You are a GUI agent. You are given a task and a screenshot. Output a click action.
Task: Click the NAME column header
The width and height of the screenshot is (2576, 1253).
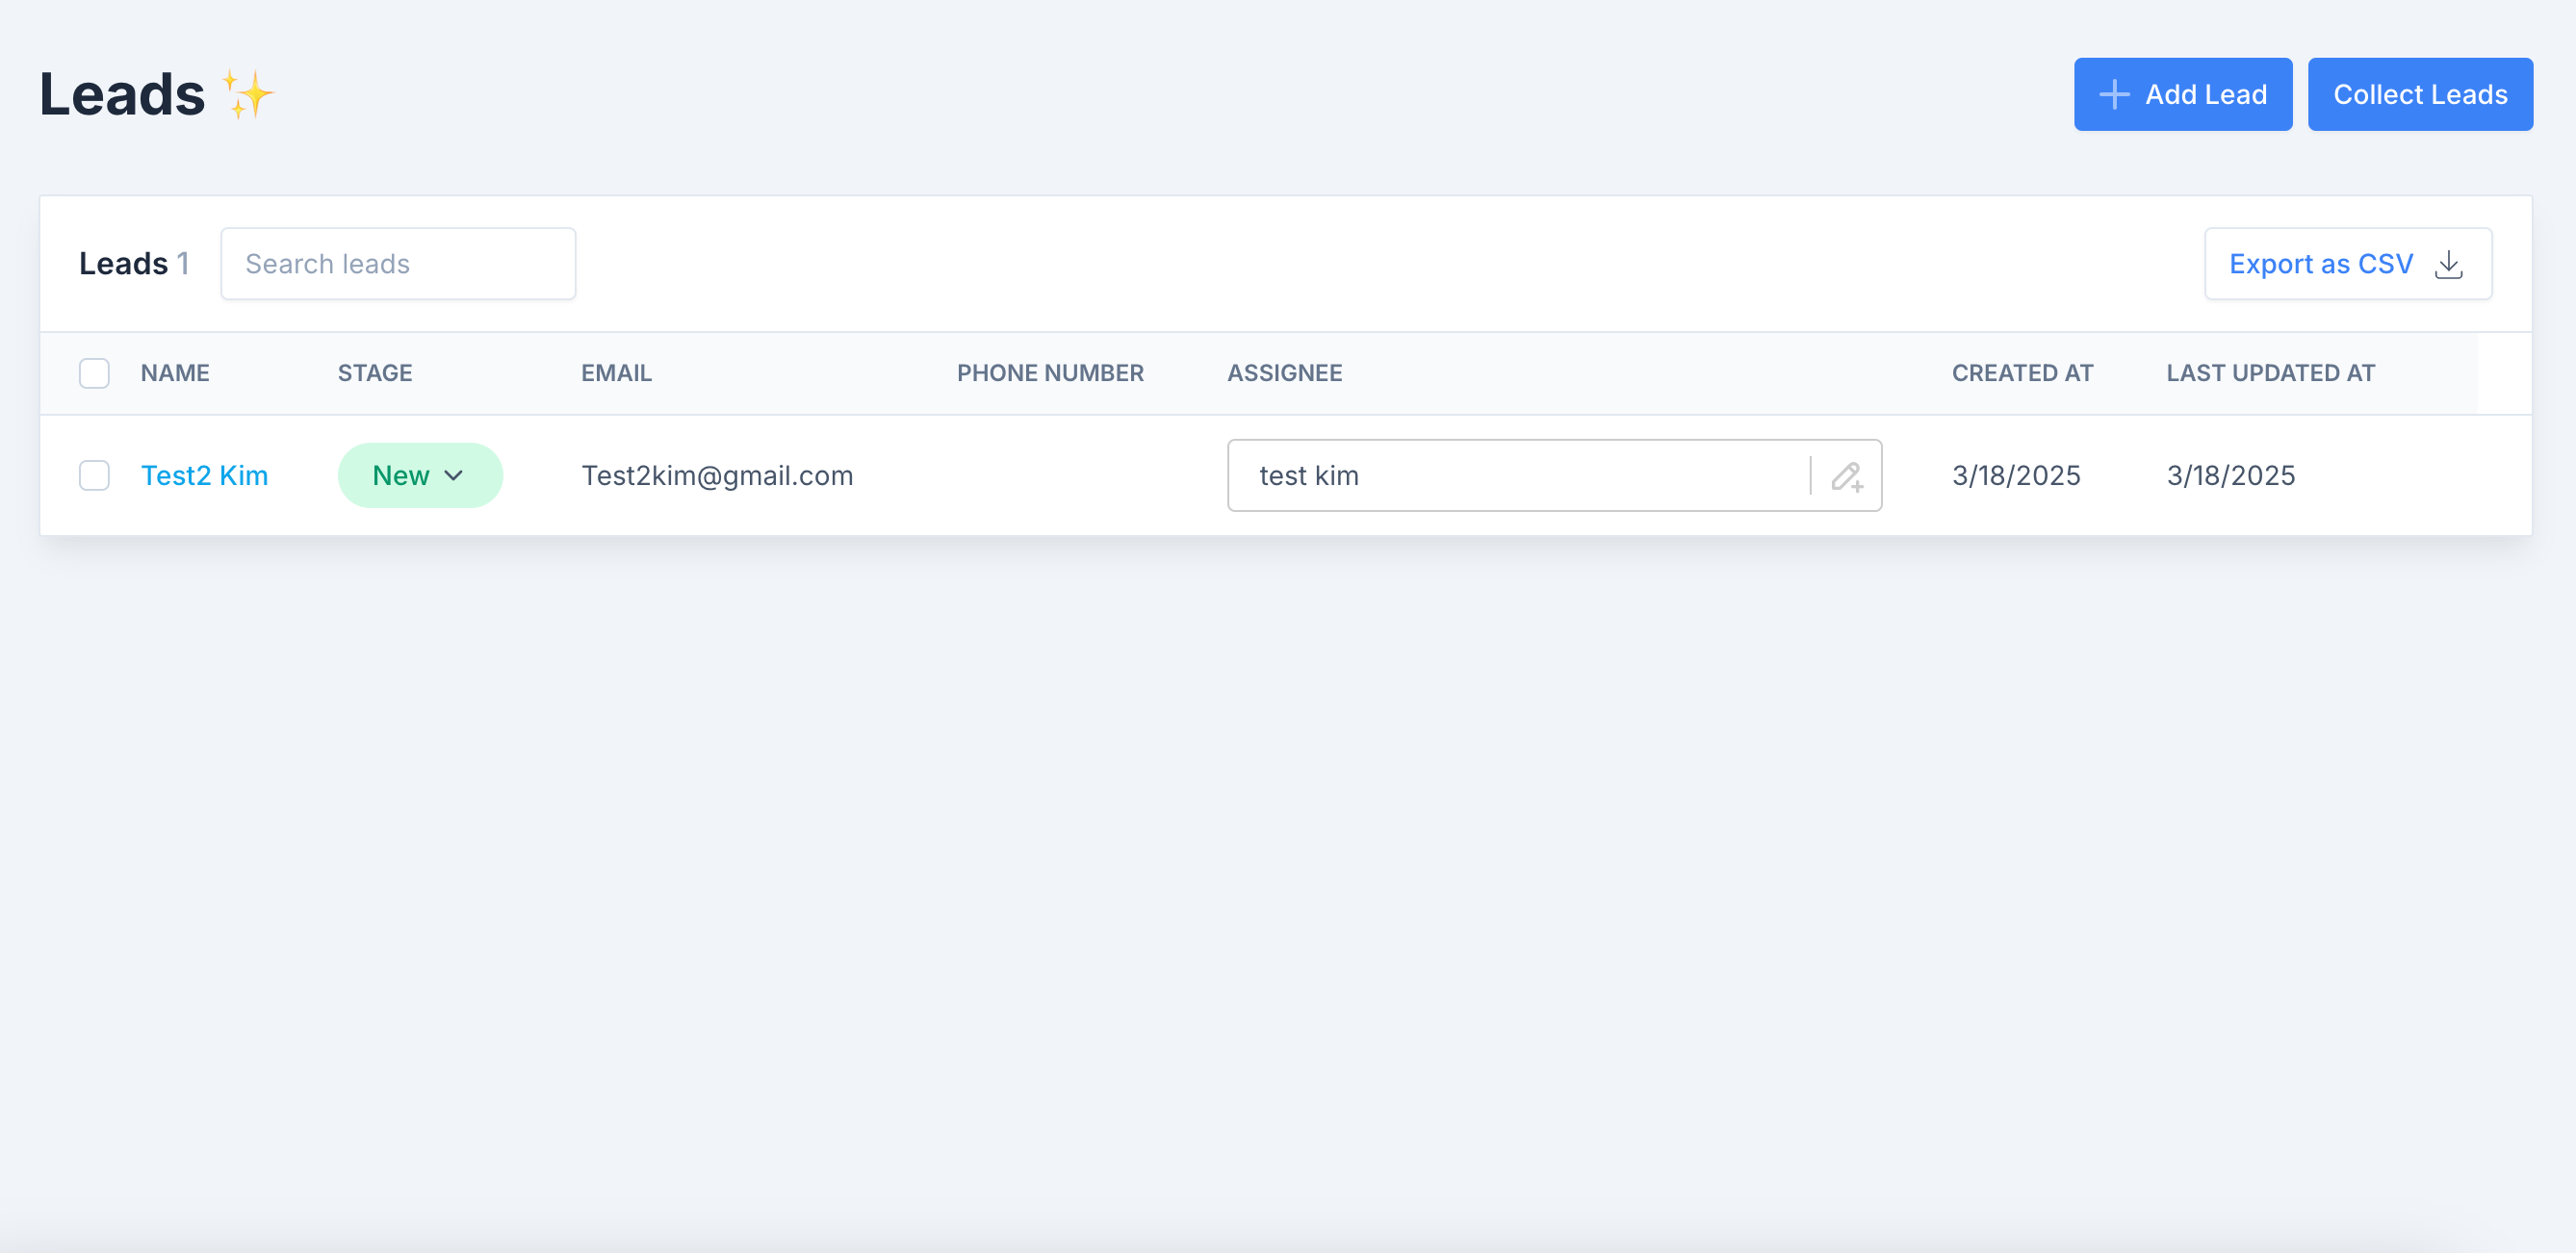[175, 373]
